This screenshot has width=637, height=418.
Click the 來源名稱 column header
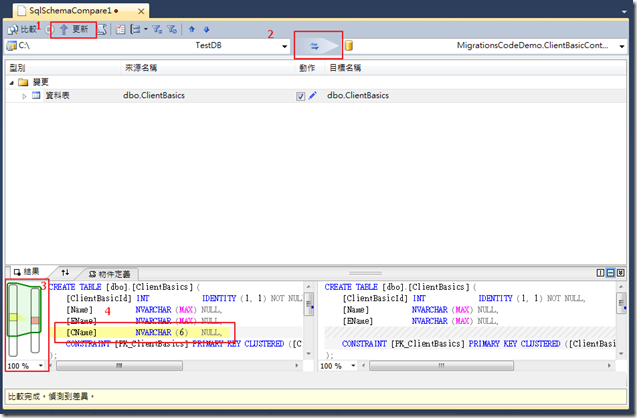point(207,68)
